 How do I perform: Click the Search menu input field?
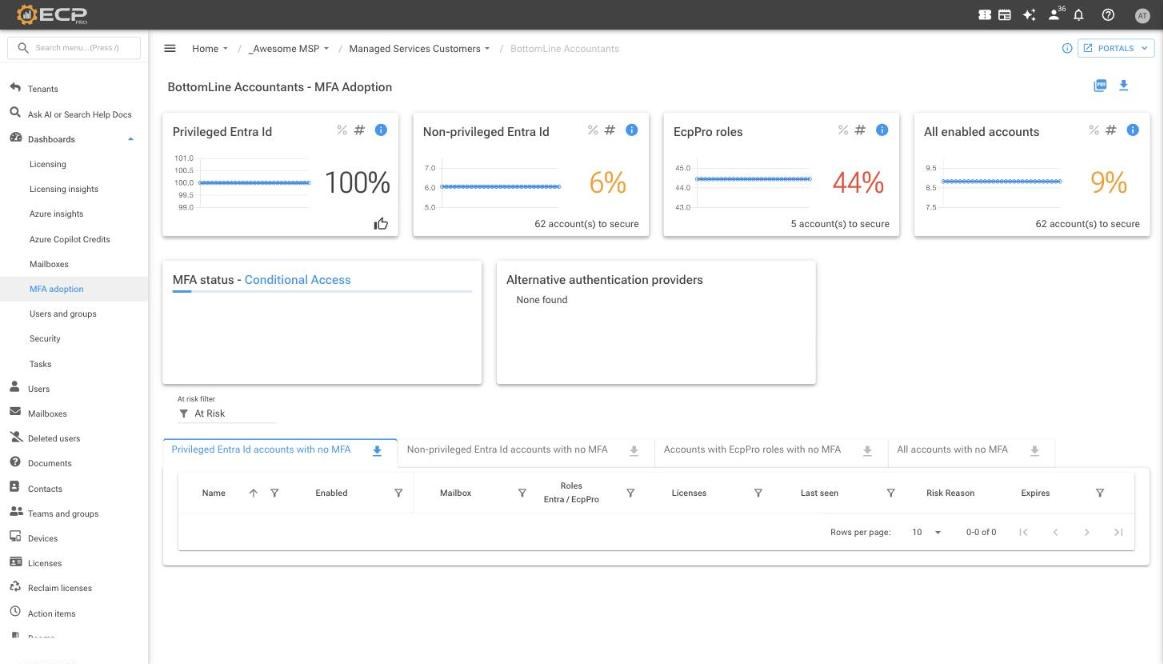[74, 47]
